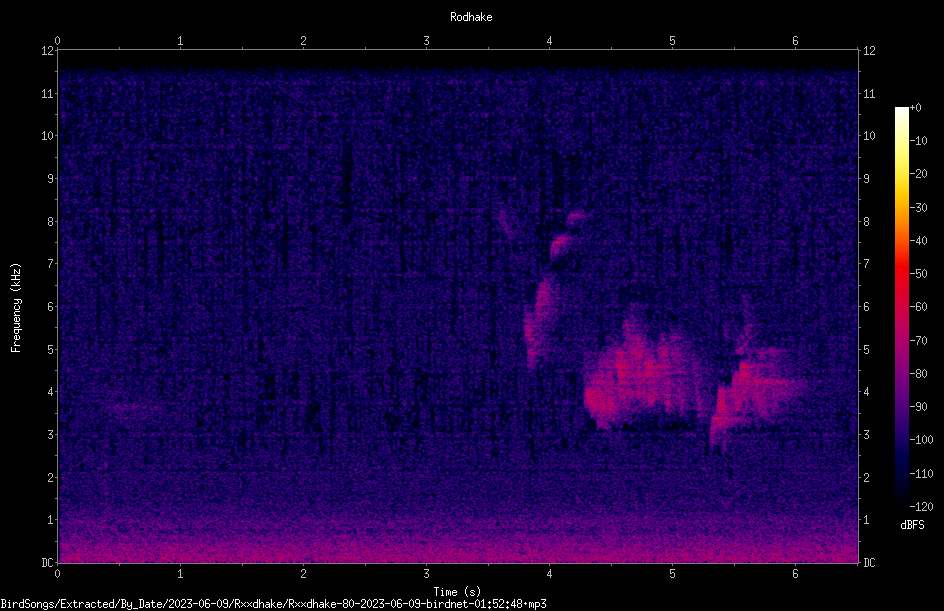Click the Frequency (kHz) axis label
This screenshot has height=611, width=944.
pyautogui.click(x=16, y=308)
